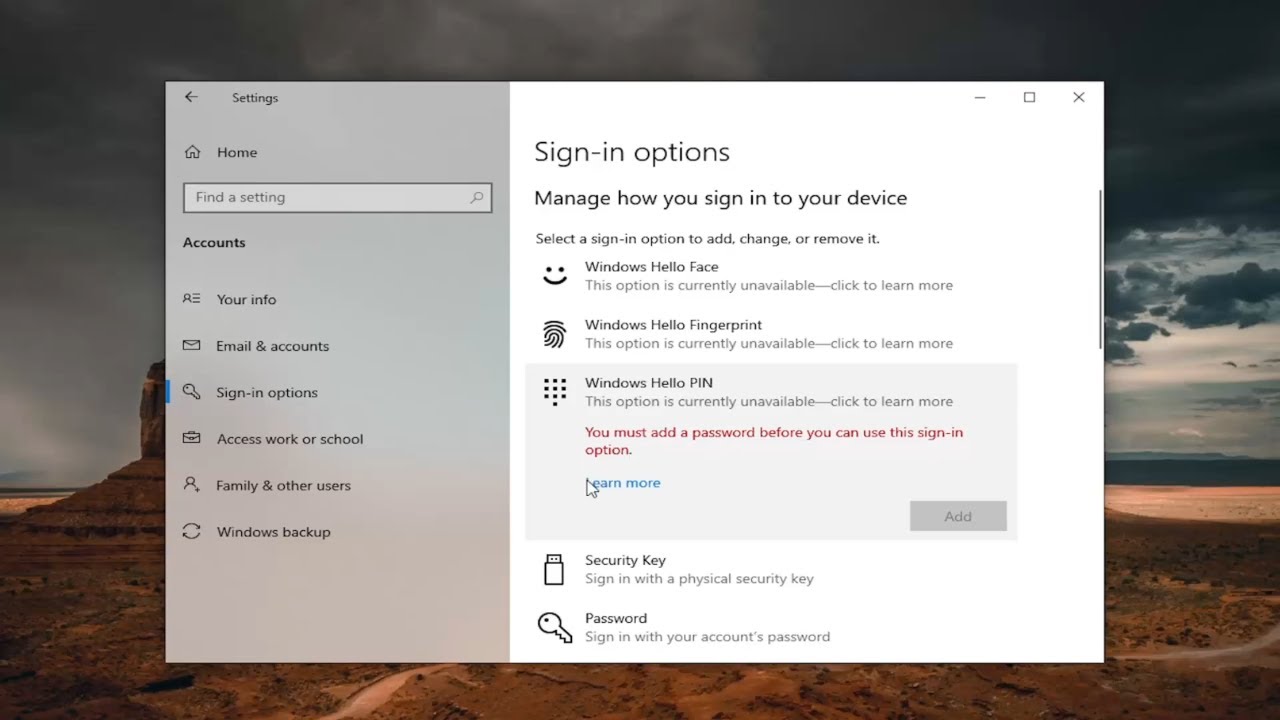Click the red password required warning text

[x=774, y=441]
